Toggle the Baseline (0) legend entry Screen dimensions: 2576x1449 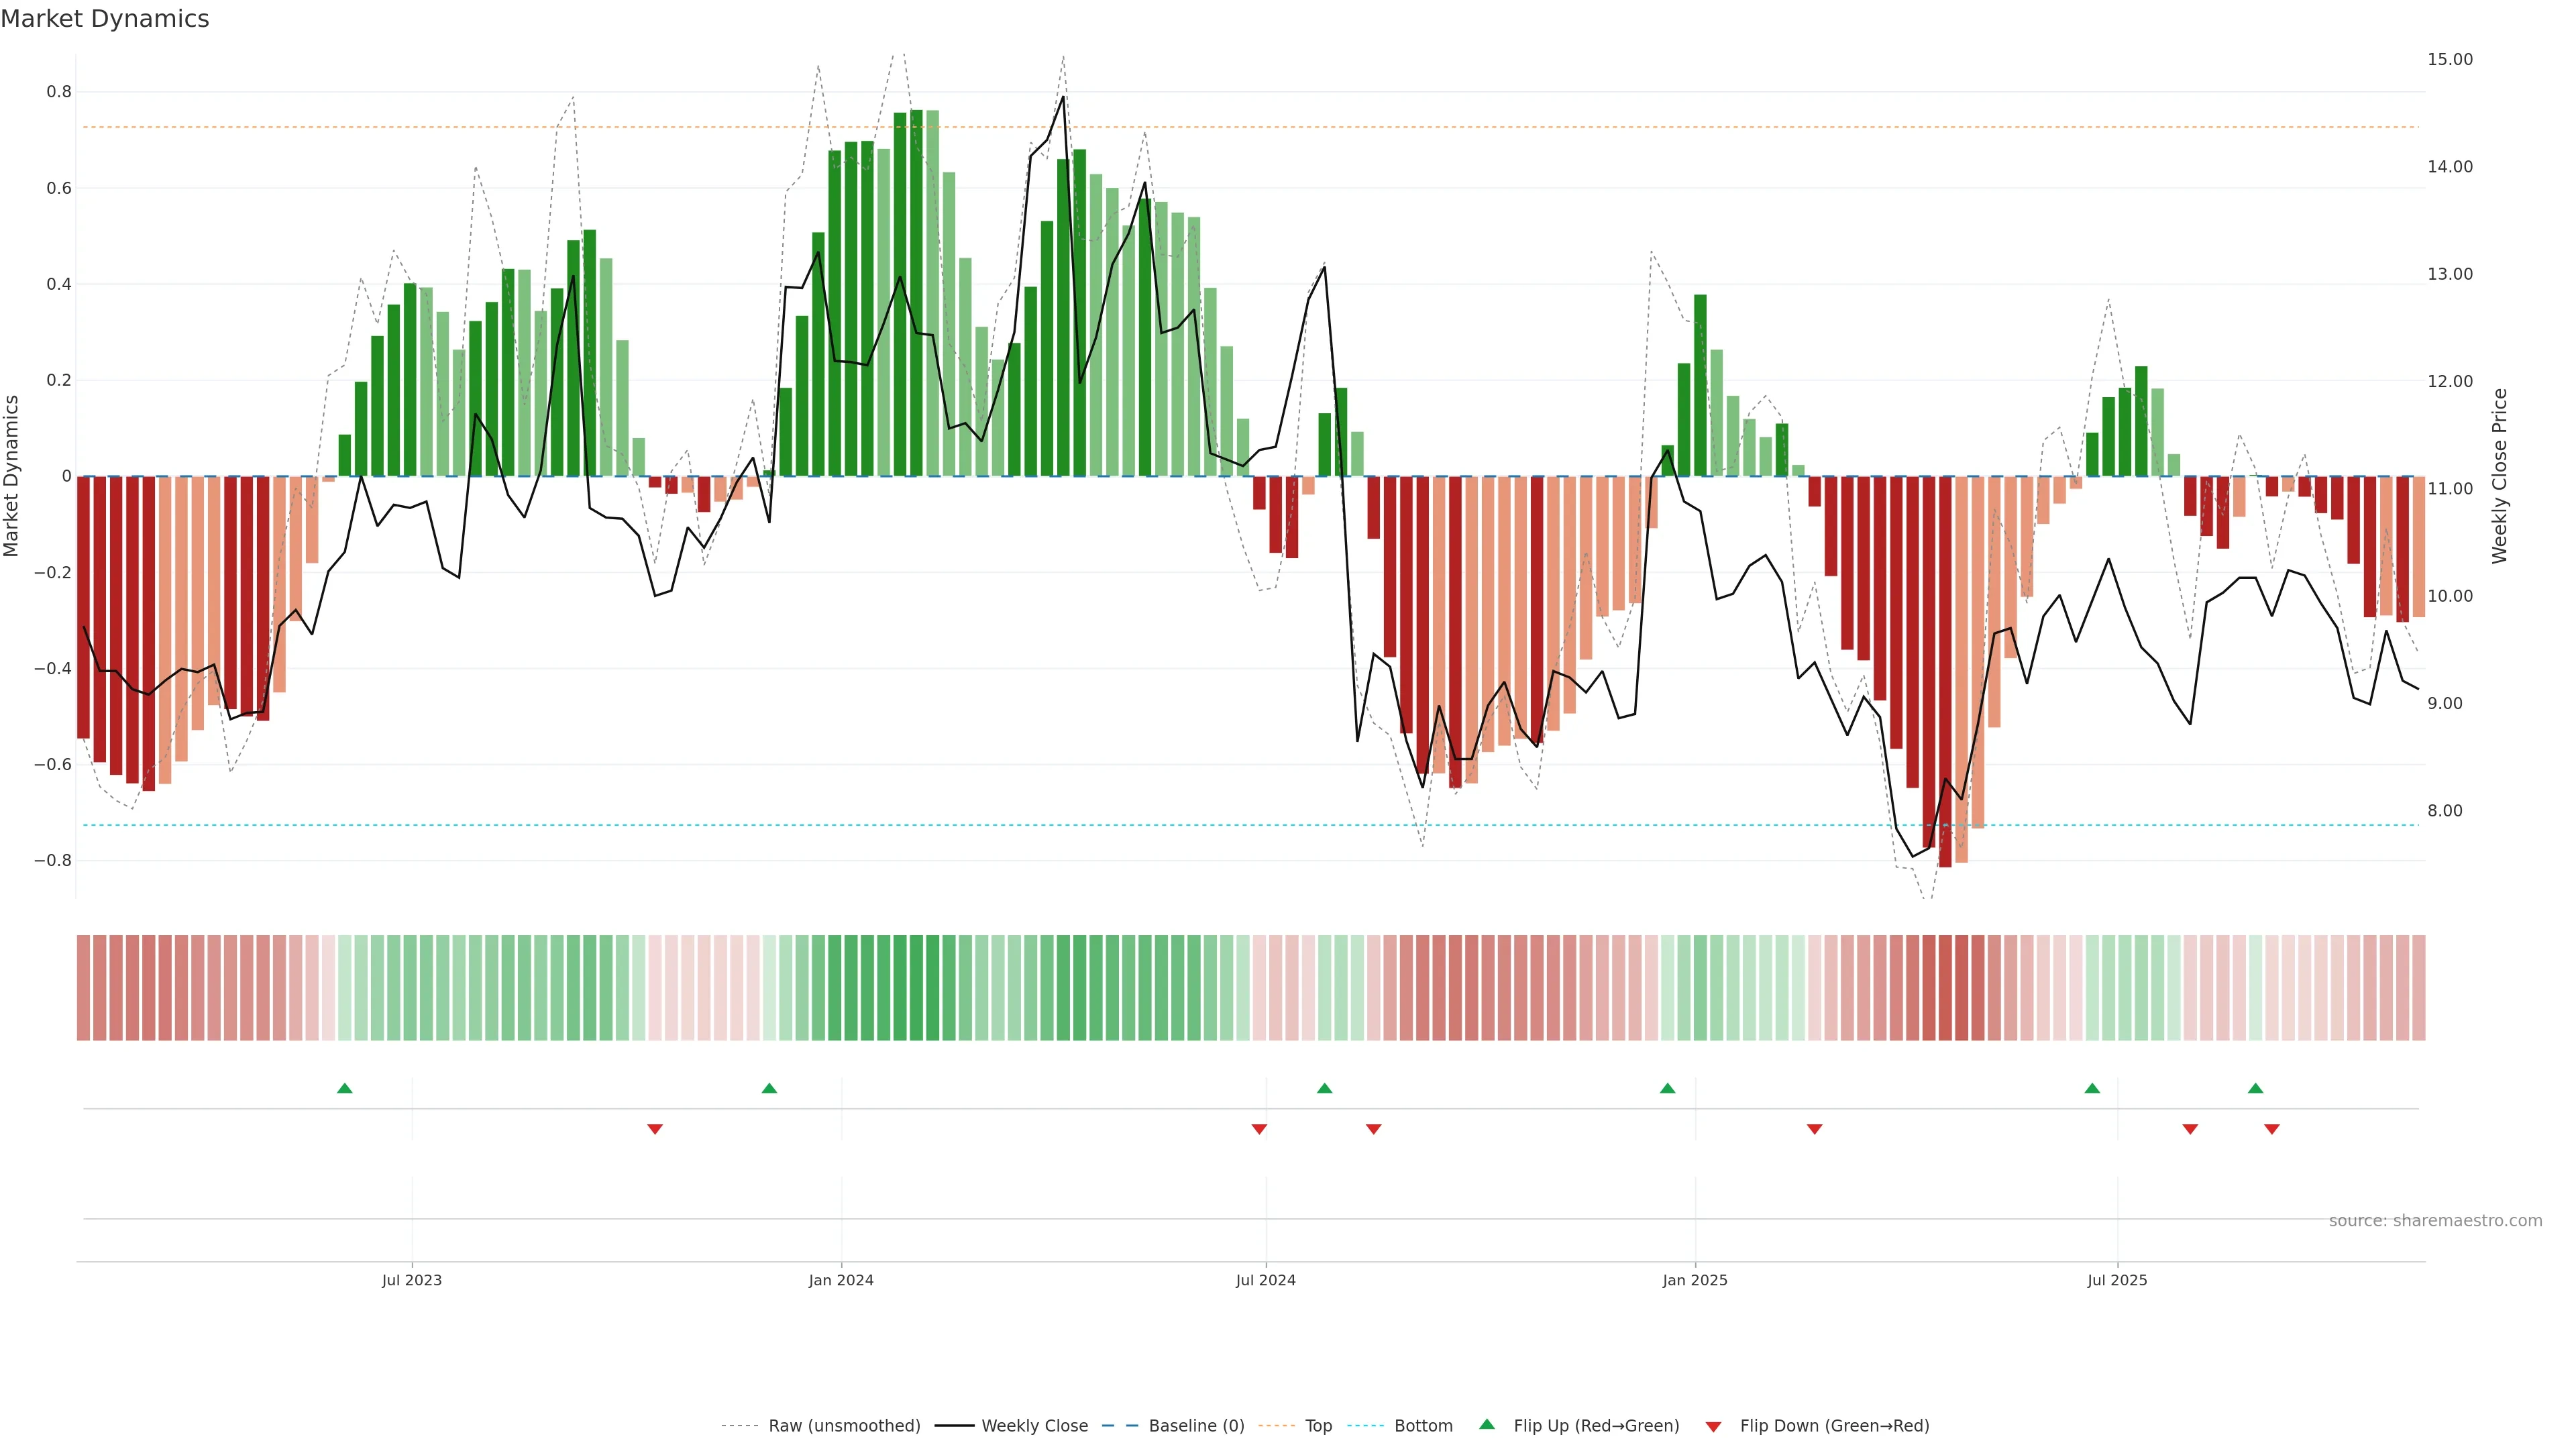coord(1196,1426)
